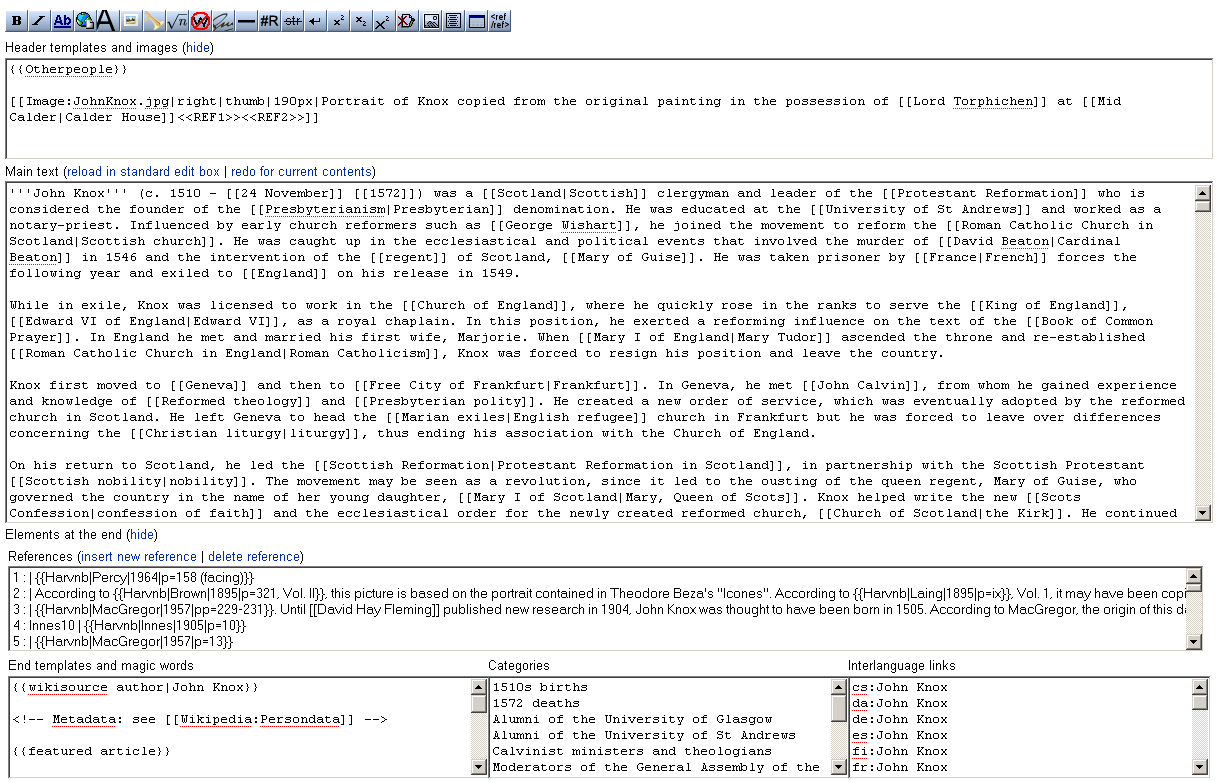Apply italic formatting from the toolbar
This screenshot has width=1217, height=782.
(x=39, y=21)
